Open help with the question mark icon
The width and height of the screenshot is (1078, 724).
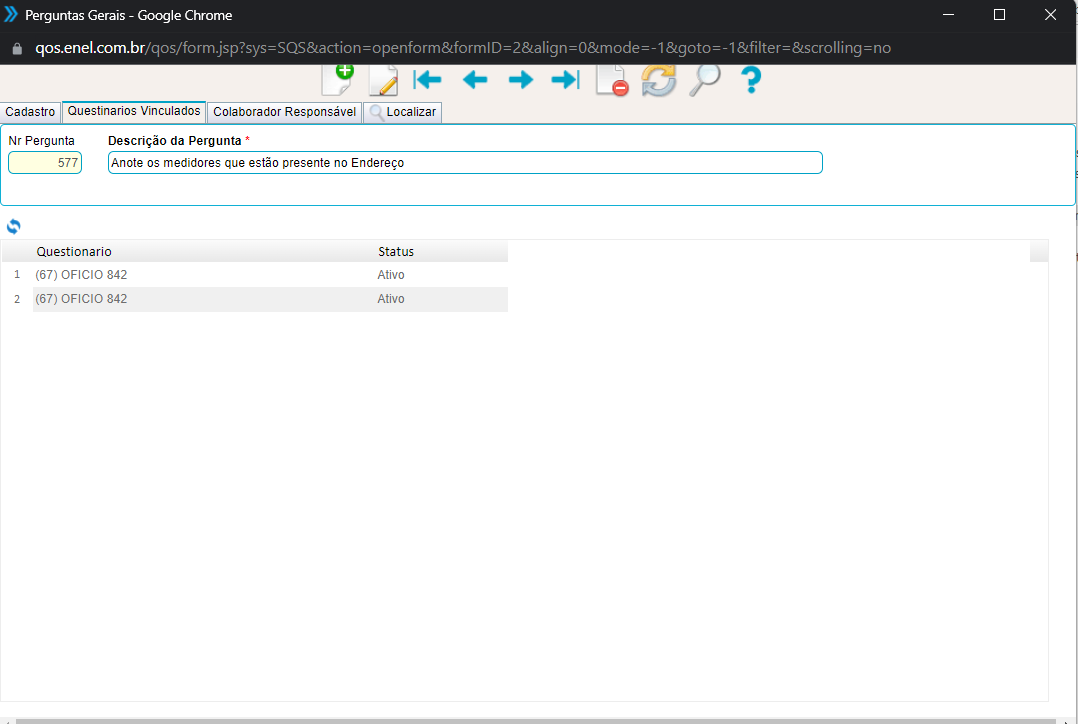coord(750,80)
